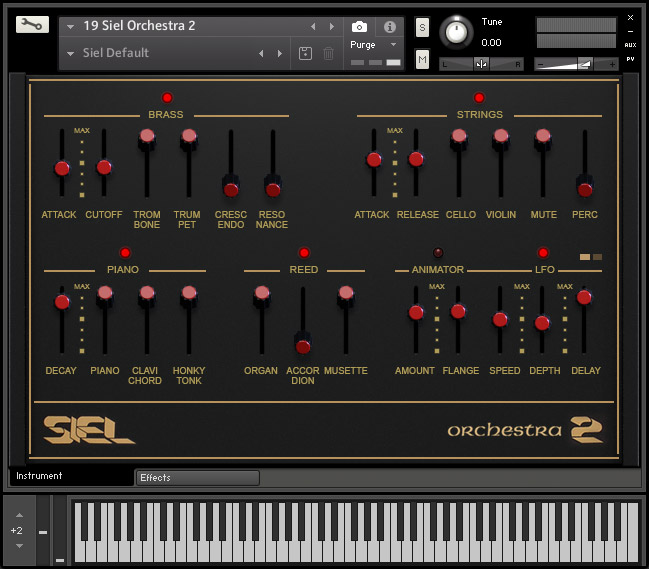The width and height of the screenshot is (649, 569).
Task: Click the Brass CUTOFF slider knob
Action: (104, 168)
